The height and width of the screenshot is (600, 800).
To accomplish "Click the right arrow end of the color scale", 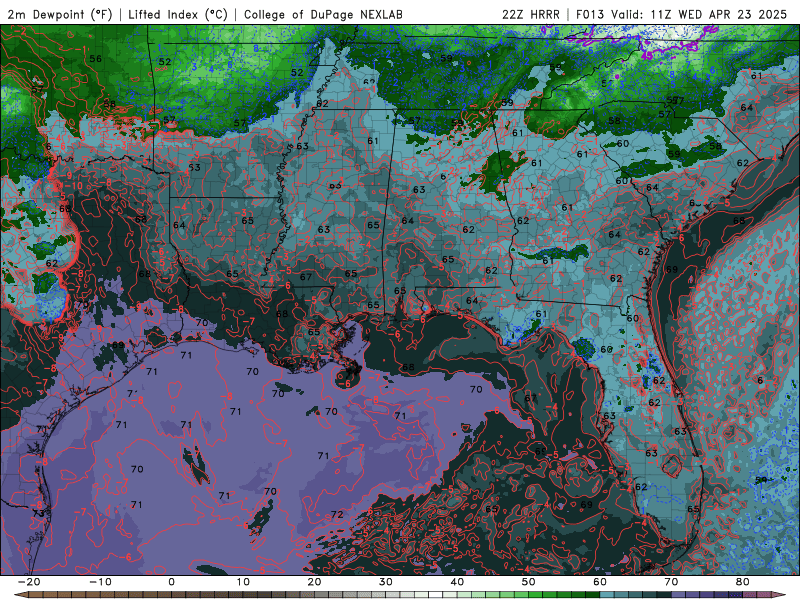I will [x=781, y=595].
